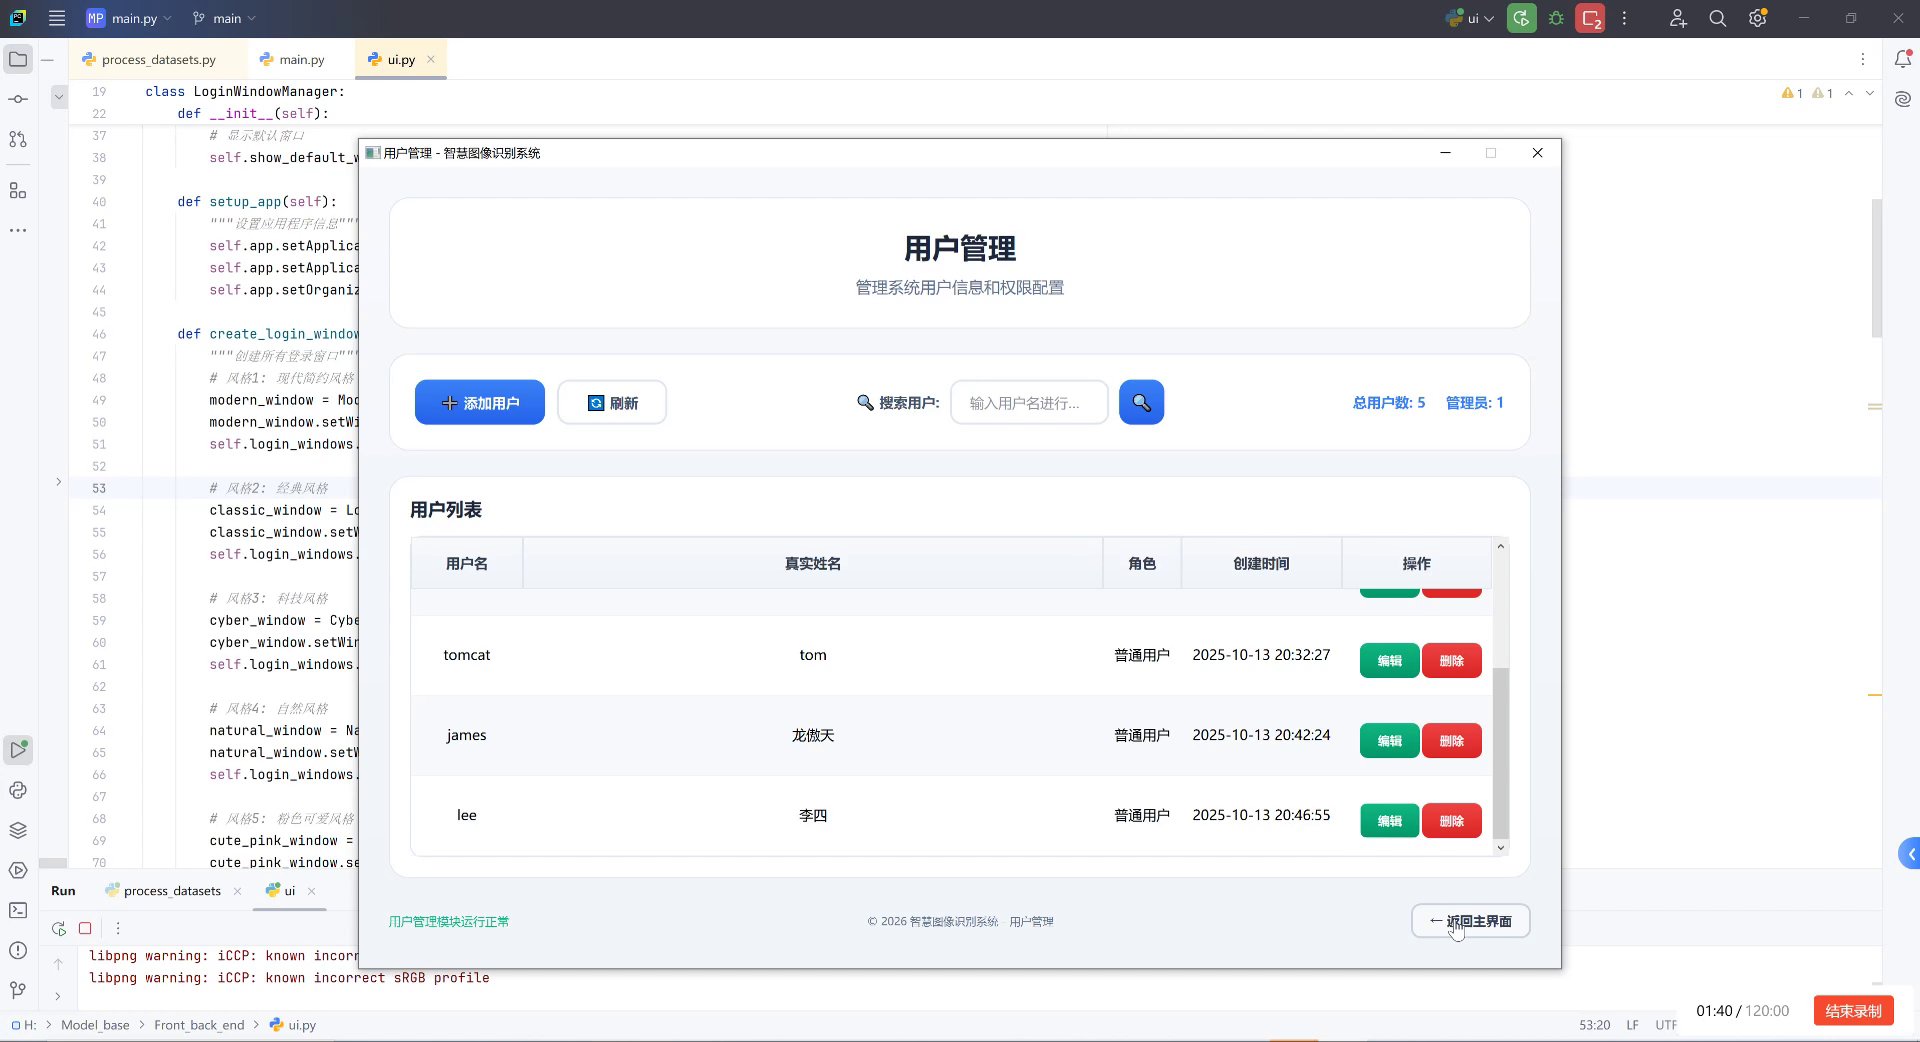Open Search Everywhere with the magnifier icon
The image size is (1920, 1042).
point(1718,18)
